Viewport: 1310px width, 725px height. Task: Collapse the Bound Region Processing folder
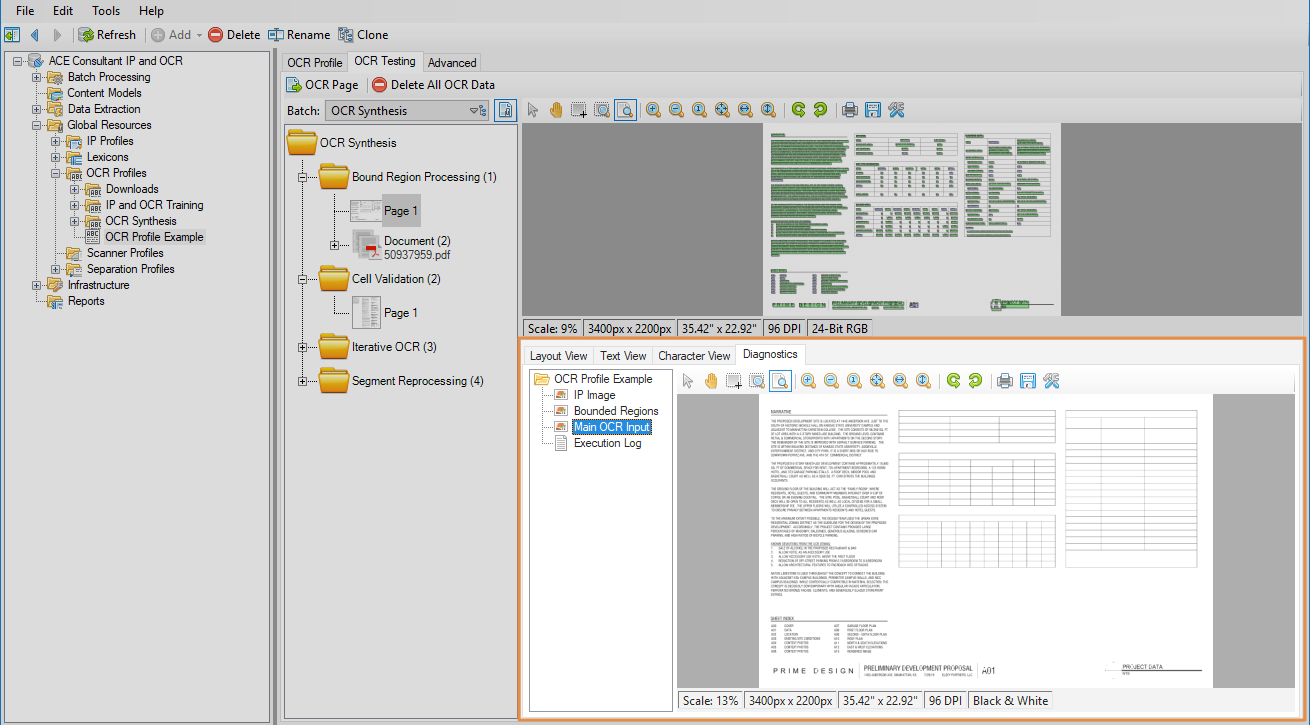[303, 177]
